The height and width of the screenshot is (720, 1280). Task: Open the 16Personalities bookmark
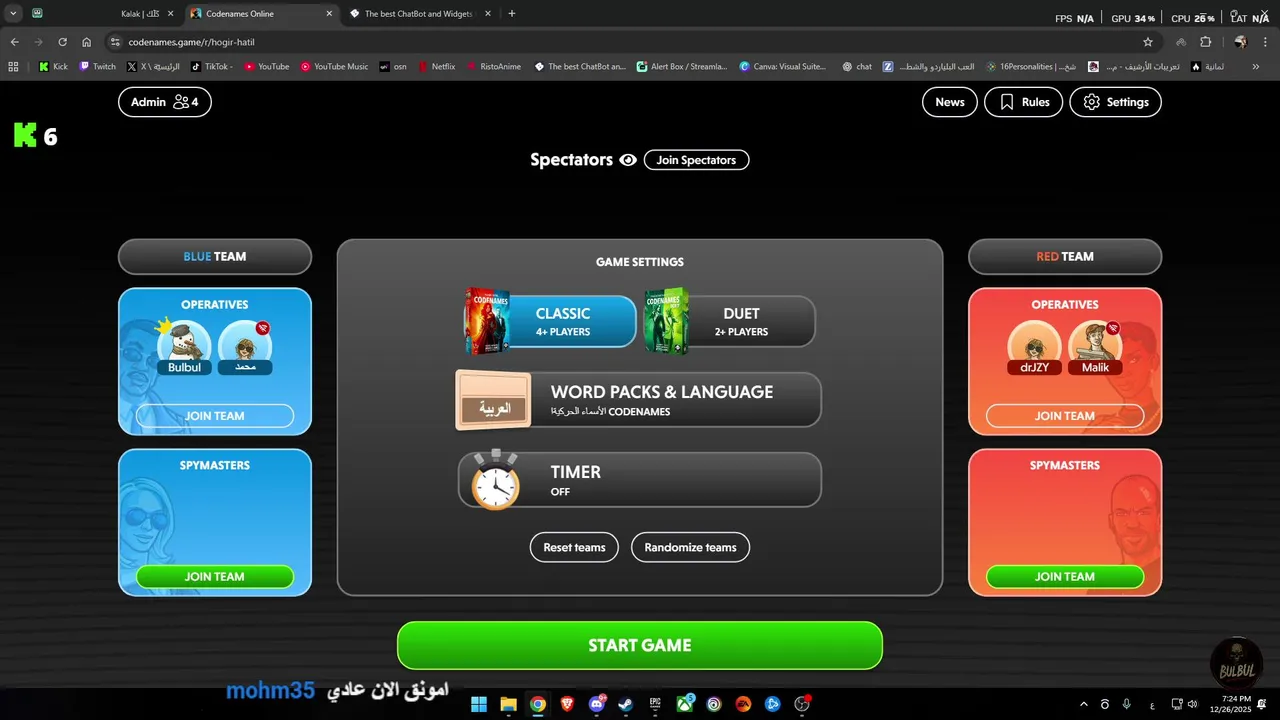pos(1031,67)
